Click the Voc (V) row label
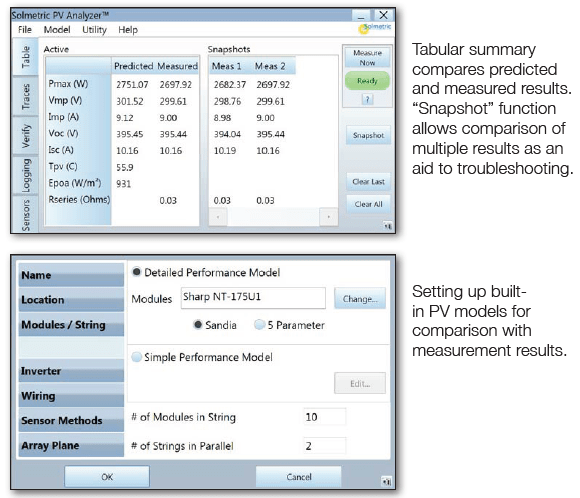 63,133
